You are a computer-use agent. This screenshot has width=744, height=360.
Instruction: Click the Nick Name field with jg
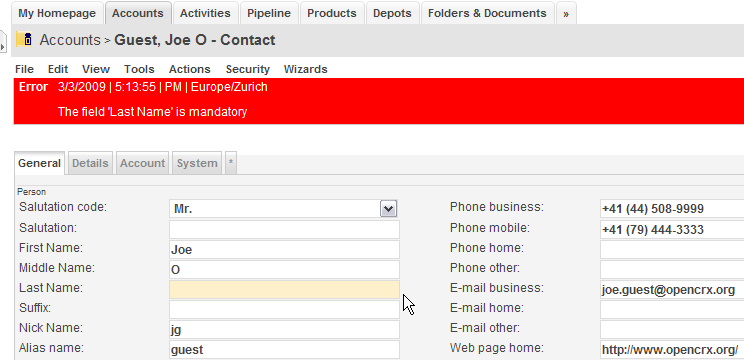[x=284, y=329]
